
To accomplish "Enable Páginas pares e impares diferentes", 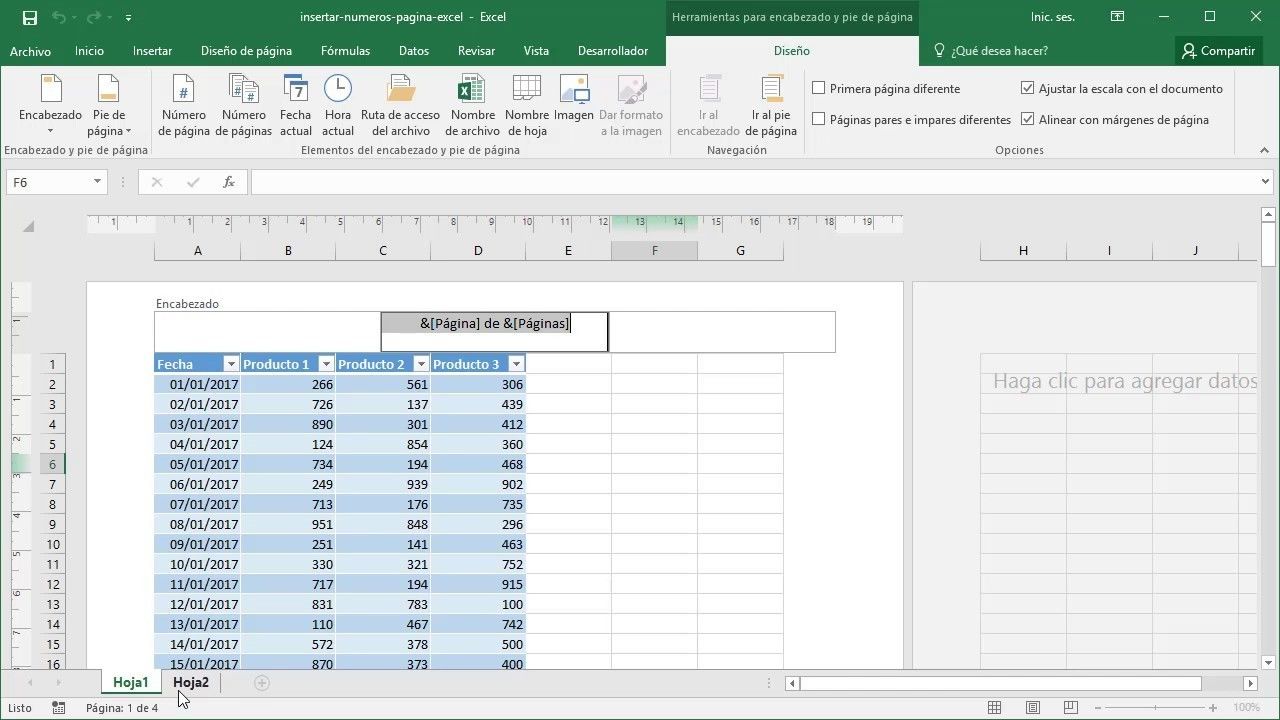I will (x=819, y=119).
